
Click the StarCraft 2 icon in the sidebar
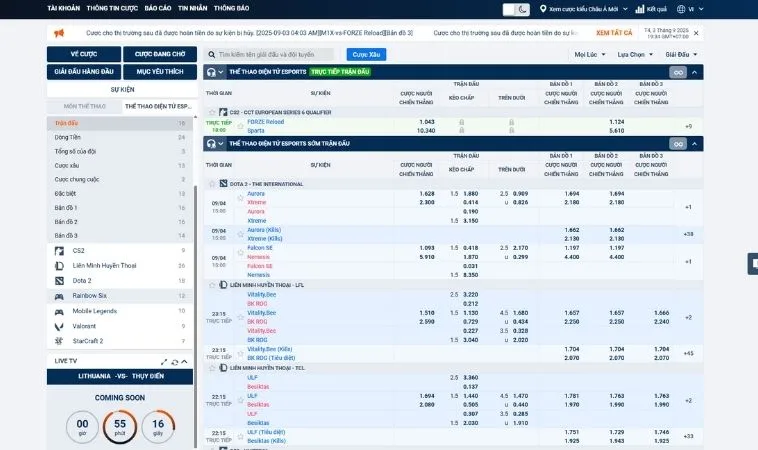point(60,341)
